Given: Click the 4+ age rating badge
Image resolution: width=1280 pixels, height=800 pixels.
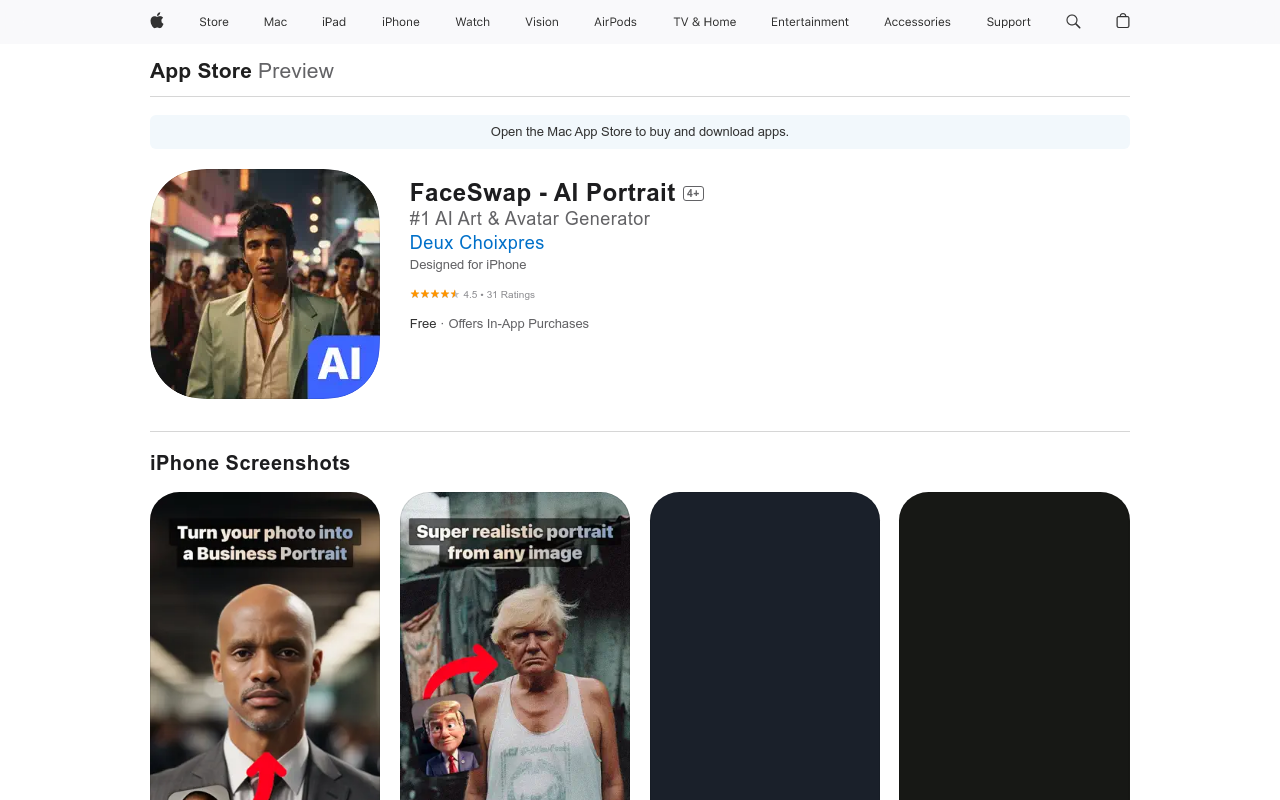Looking at the screenshot, I should pos(693,194).
